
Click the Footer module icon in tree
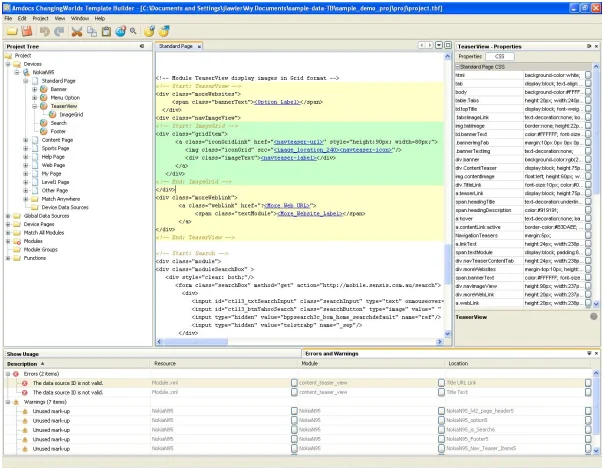[44, 131]
